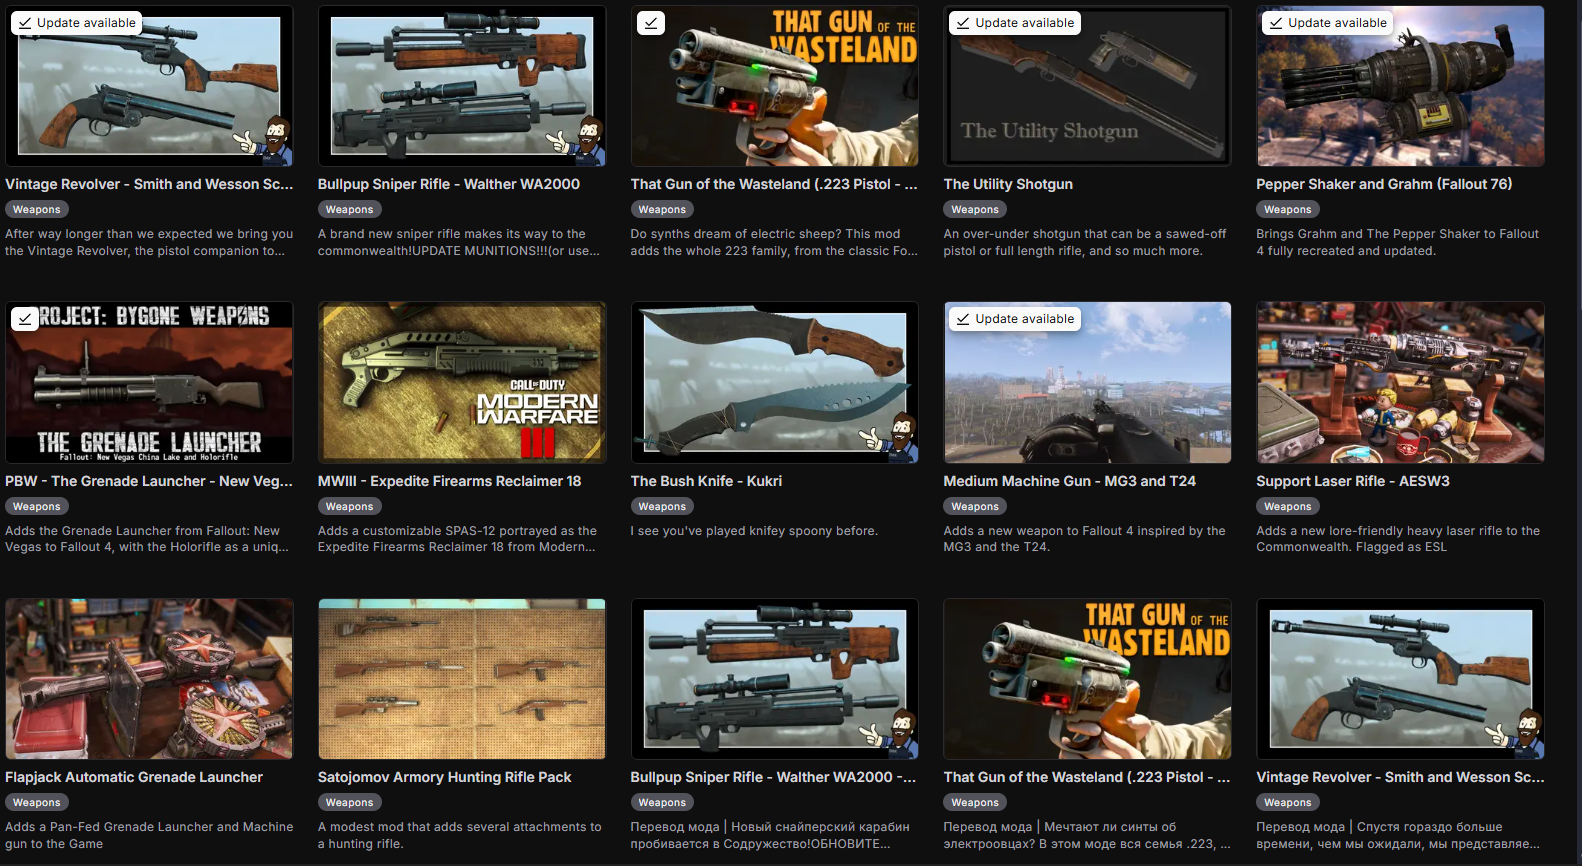Open the Satojomov Armory Hunting Rifle Pack thumbnail
The width and height of the screenshot is (1582, 866).
tap(462, 679)
